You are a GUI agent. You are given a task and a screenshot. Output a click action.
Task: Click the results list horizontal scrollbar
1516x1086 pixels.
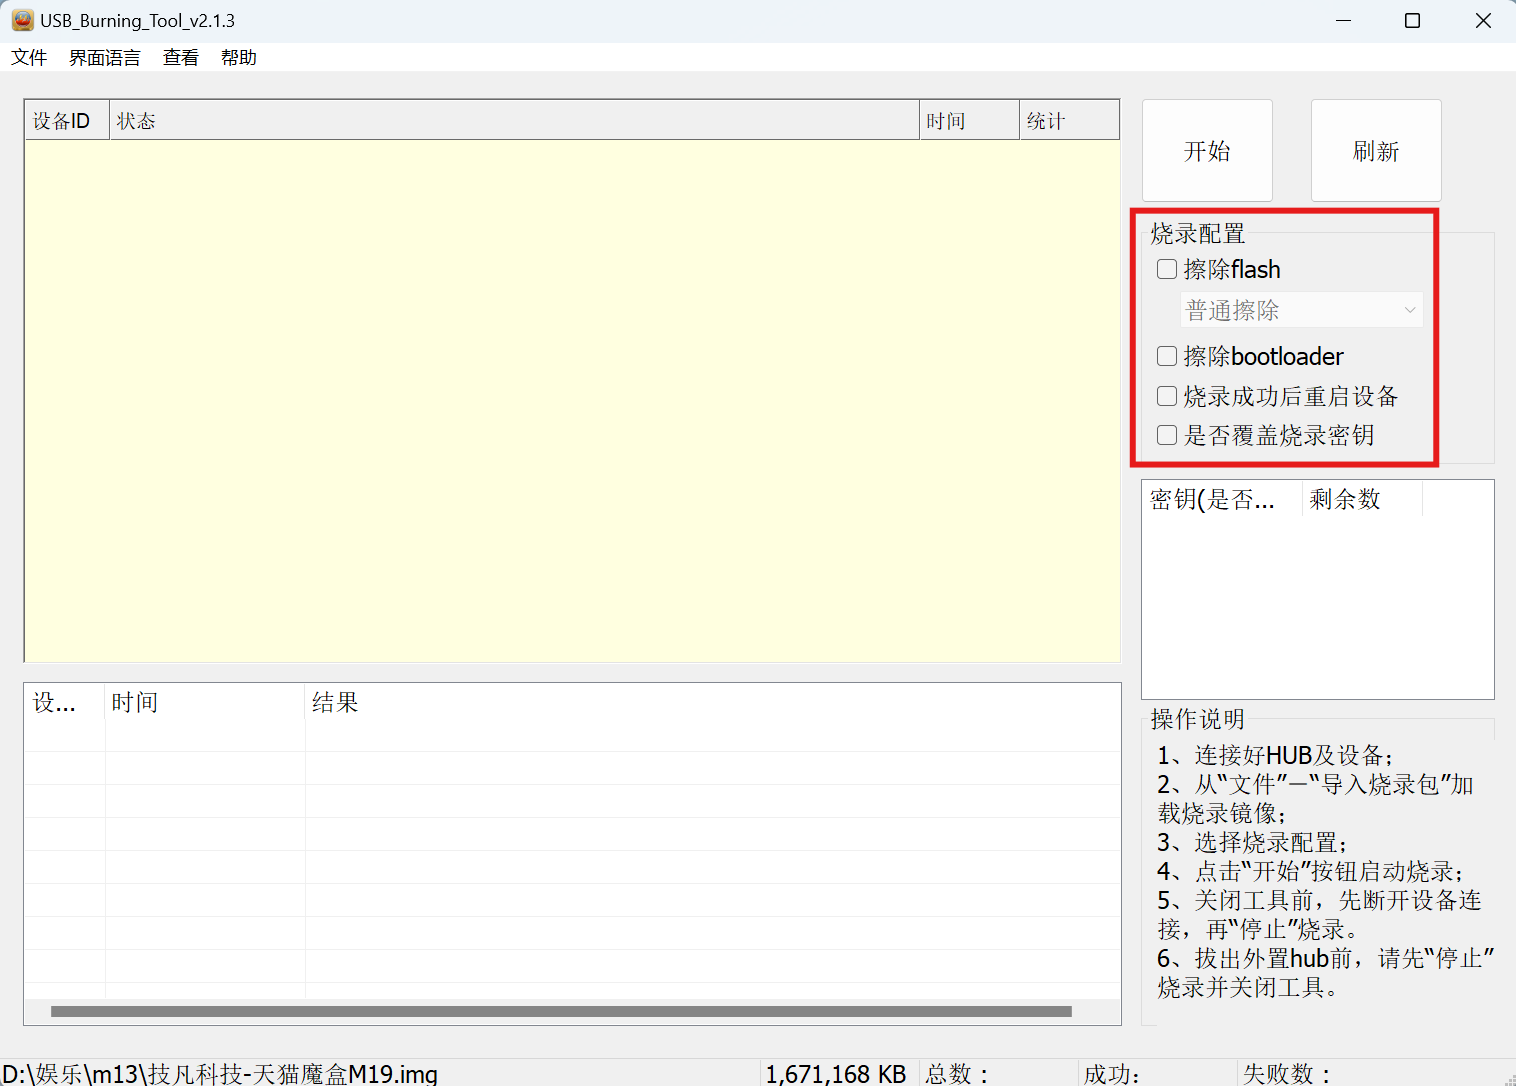(x=561, y=1011)
